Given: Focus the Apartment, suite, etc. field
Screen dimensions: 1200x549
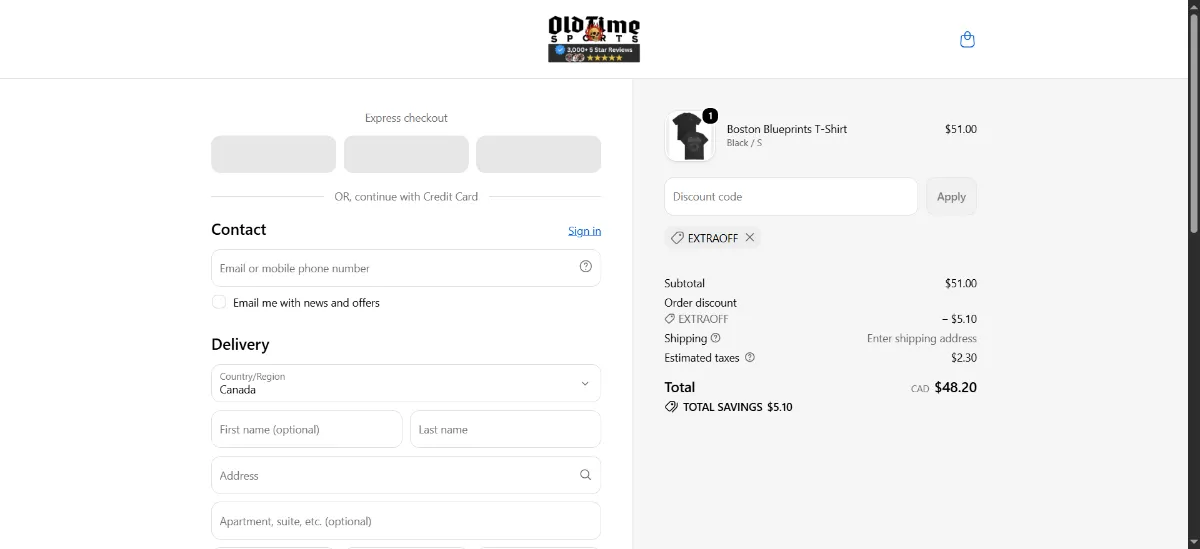Looking at the screenshot, I should (x=406, y=521).
